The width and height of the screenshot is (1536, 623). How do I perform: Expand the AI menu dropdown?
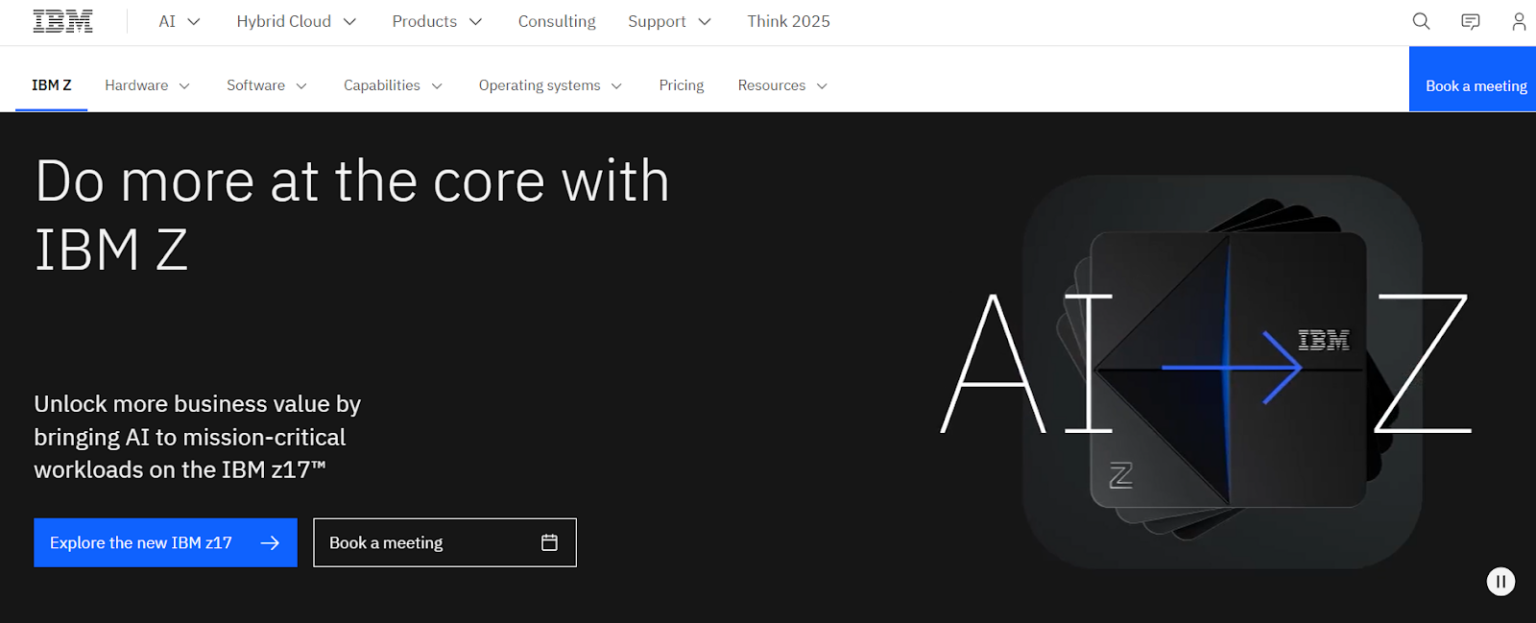[x=180, y=22]
